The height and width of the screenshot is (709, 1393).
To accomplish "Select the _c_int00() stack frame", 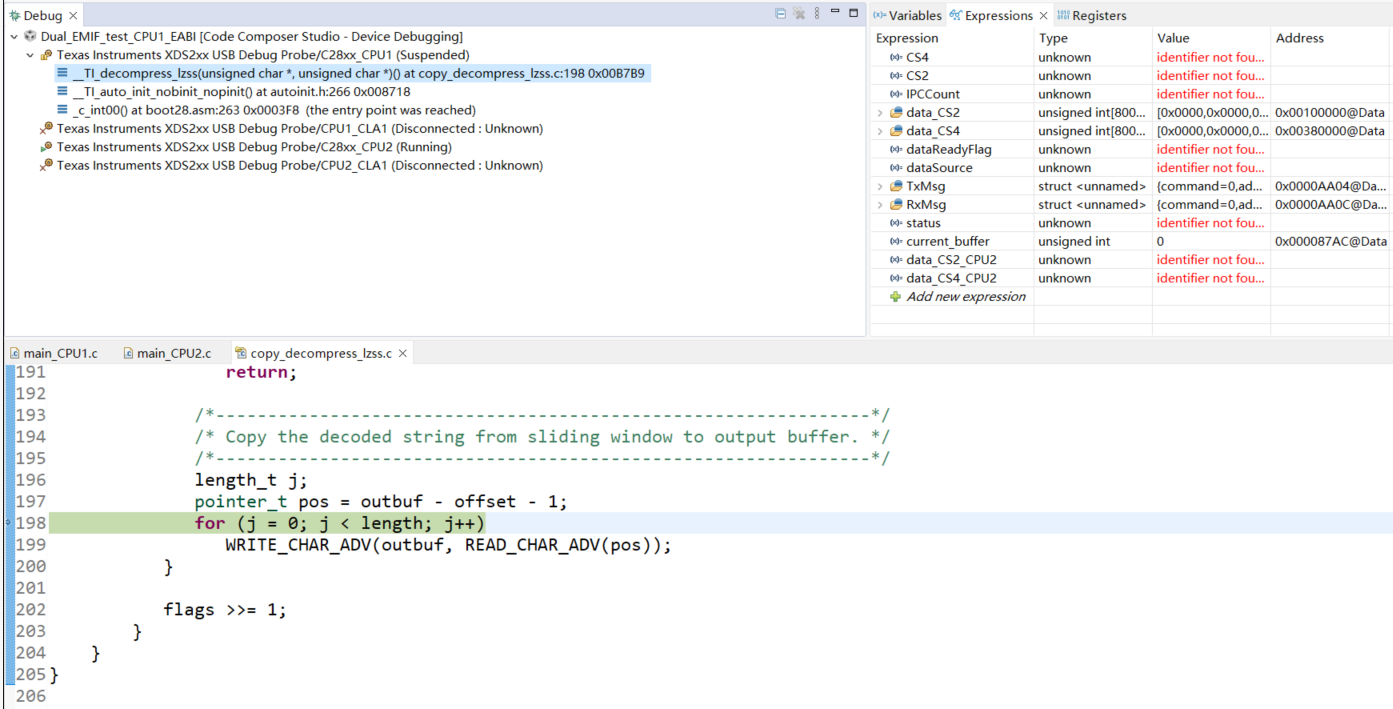I will (274, 110).
